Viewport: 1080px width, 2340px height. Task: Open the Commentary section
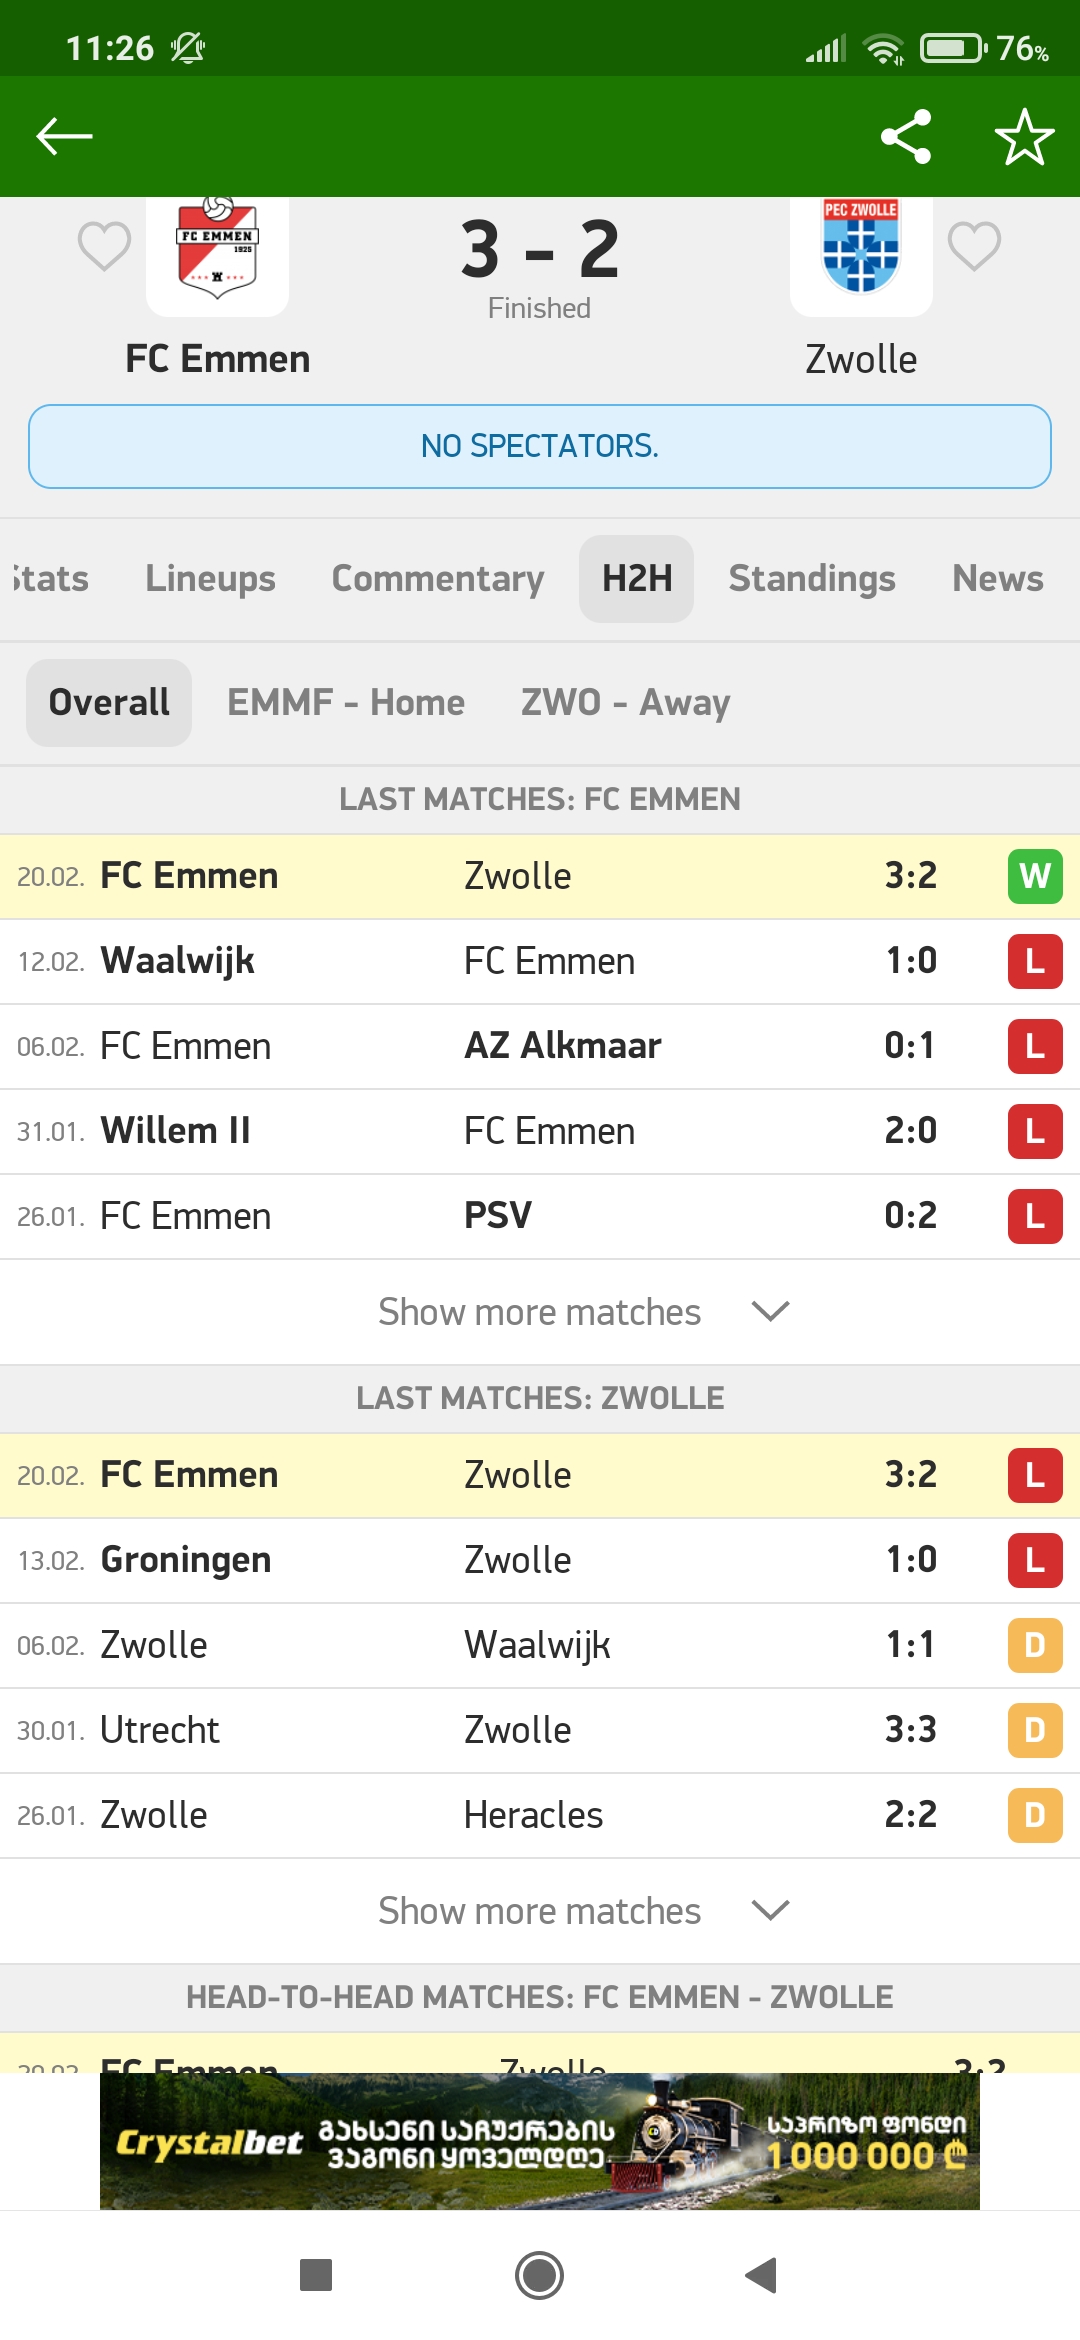point(436,578)
